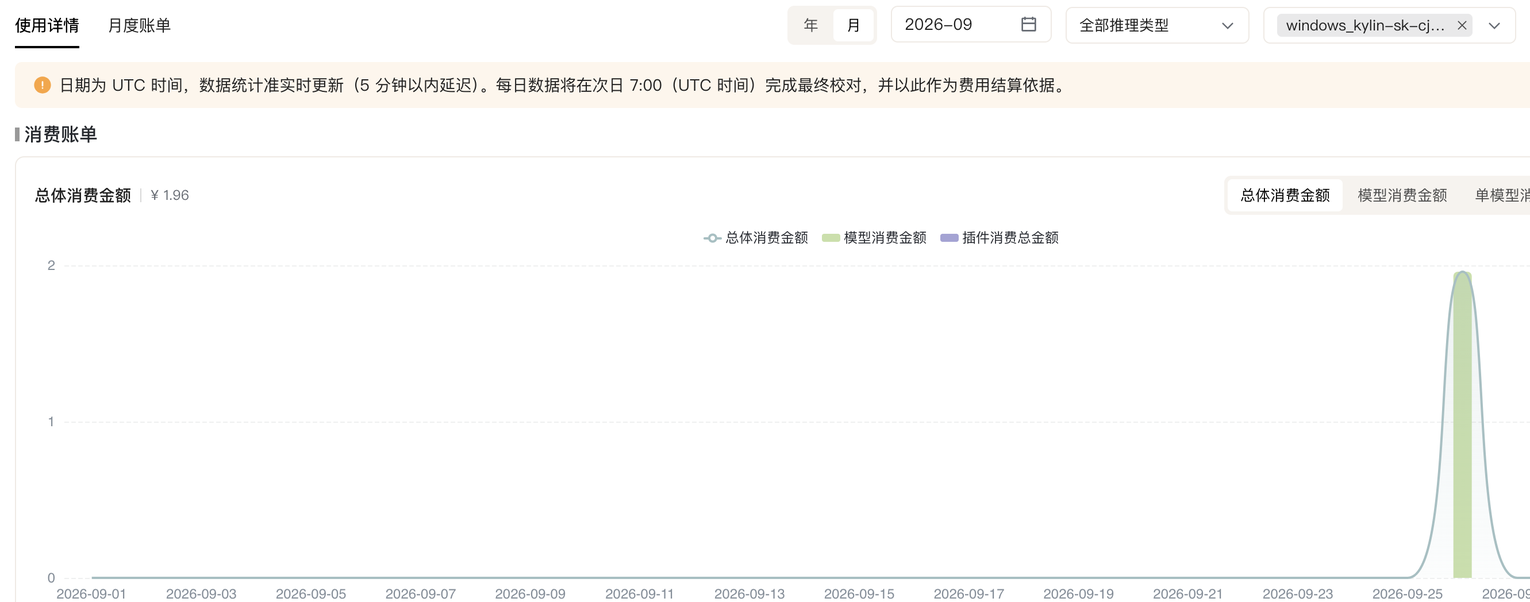Remove the windows_kylin-sk-cj tag

coord(1462,26)
